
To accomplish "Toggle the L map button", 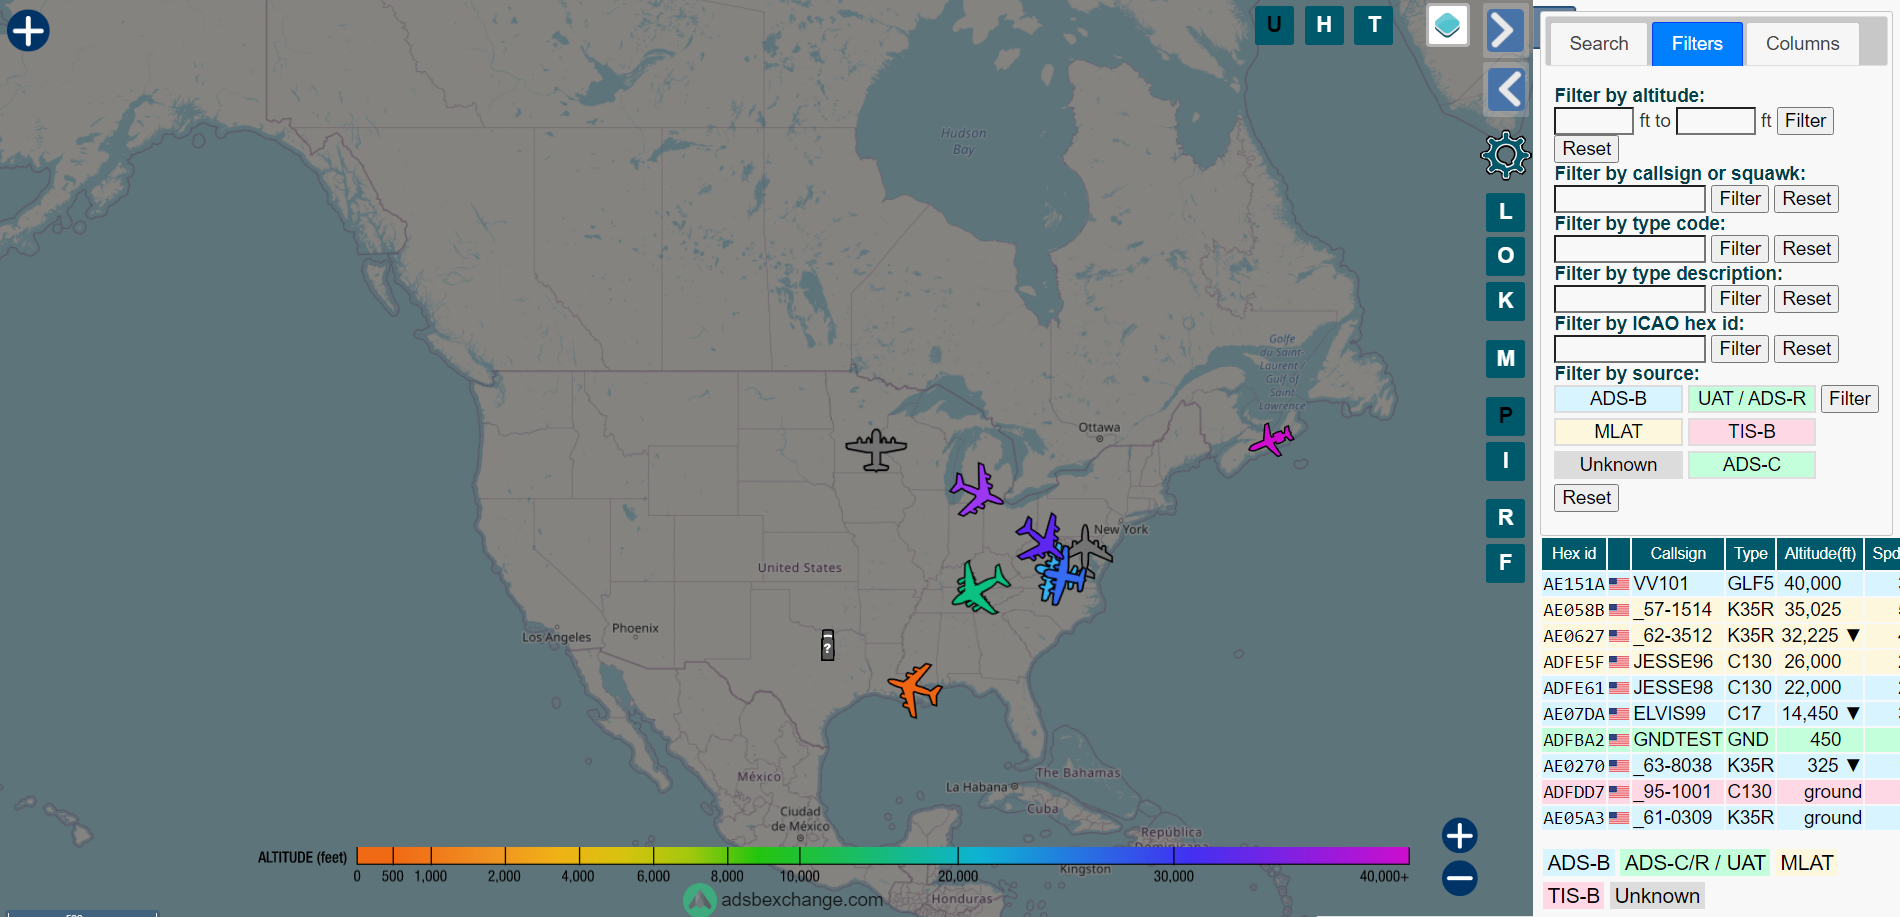I will click(x=1505, y=212).
